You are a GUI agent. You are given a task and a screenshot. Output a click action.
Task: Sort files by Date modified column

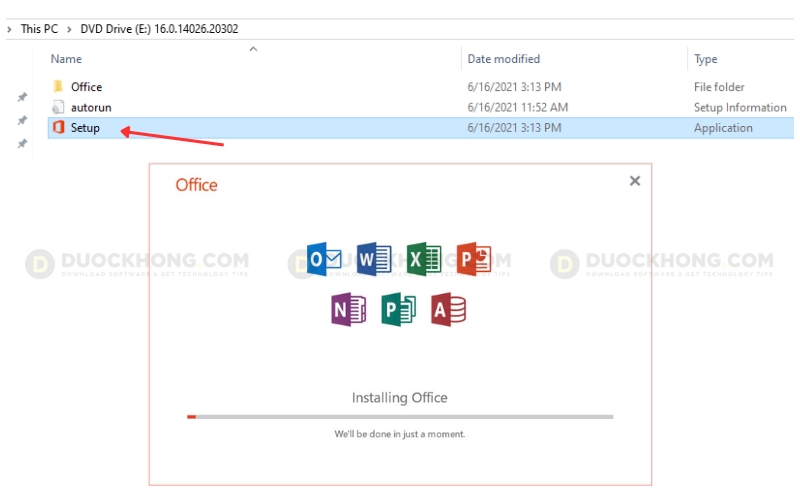pos(504,59)
